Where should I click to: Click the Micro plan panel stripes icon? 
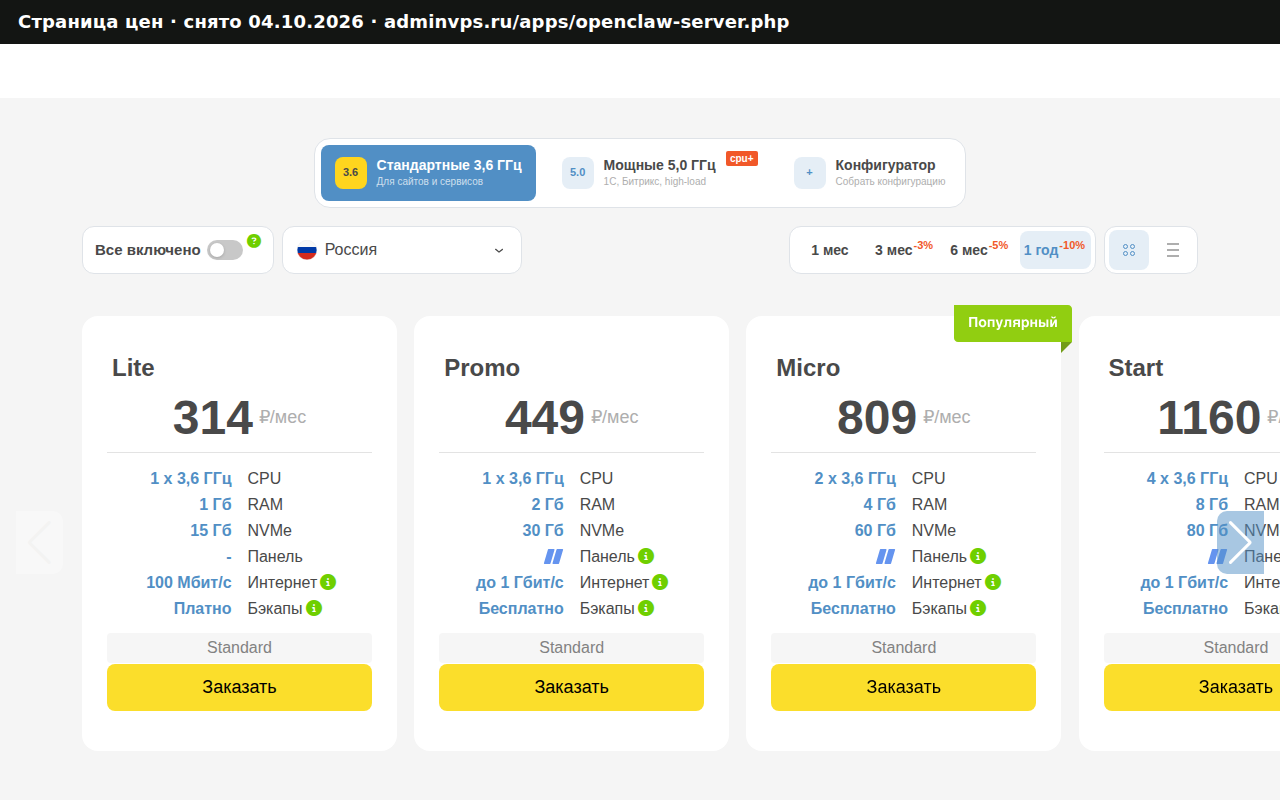click(886, 556)
